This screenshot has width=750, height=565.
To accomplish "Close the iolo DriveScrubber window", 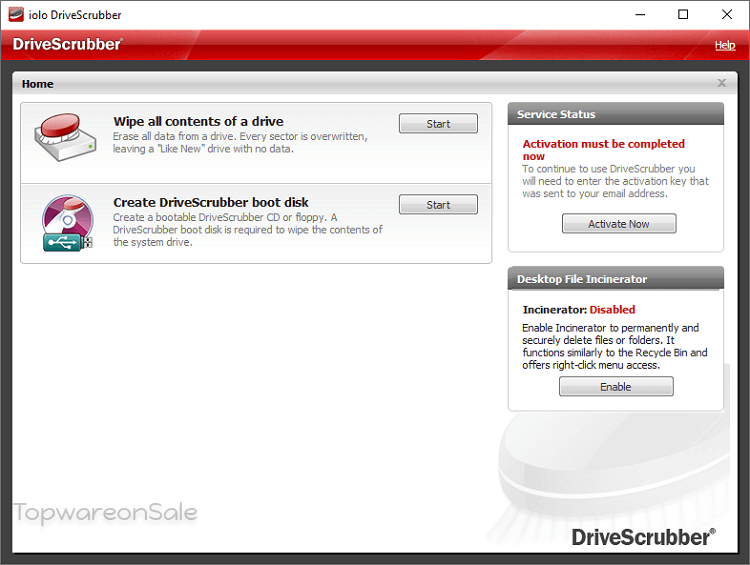I will 727,14.
